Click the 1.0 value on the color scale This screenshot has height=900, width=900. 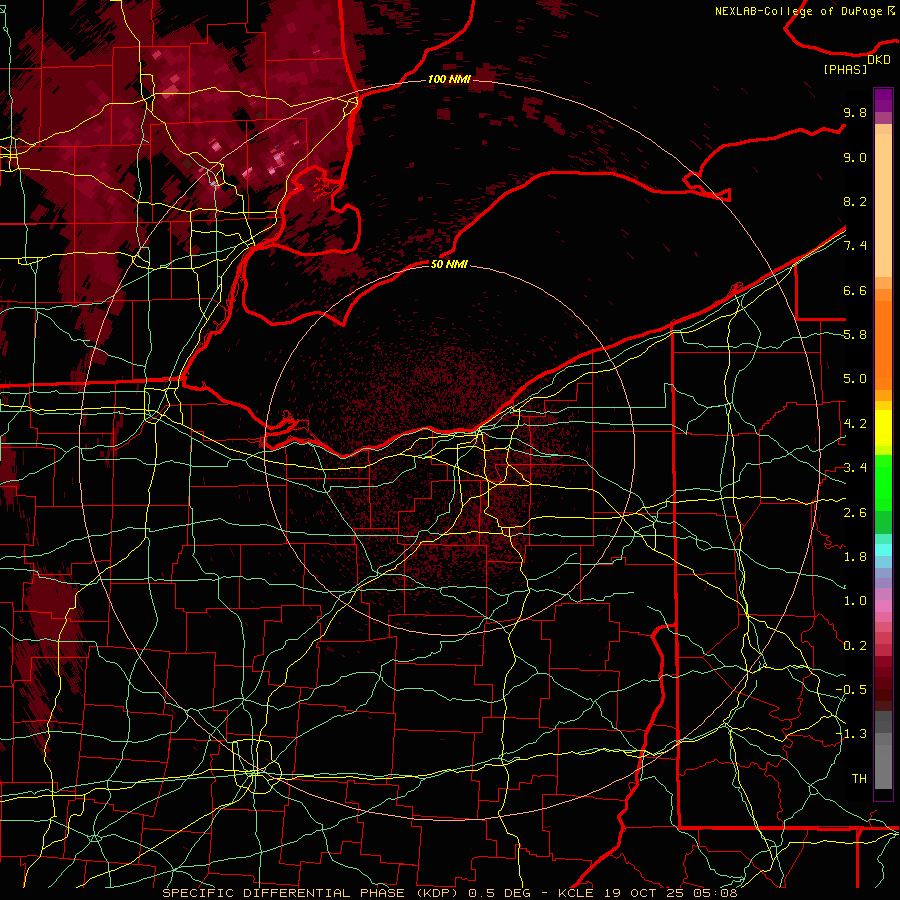click(x=855, y=601)
